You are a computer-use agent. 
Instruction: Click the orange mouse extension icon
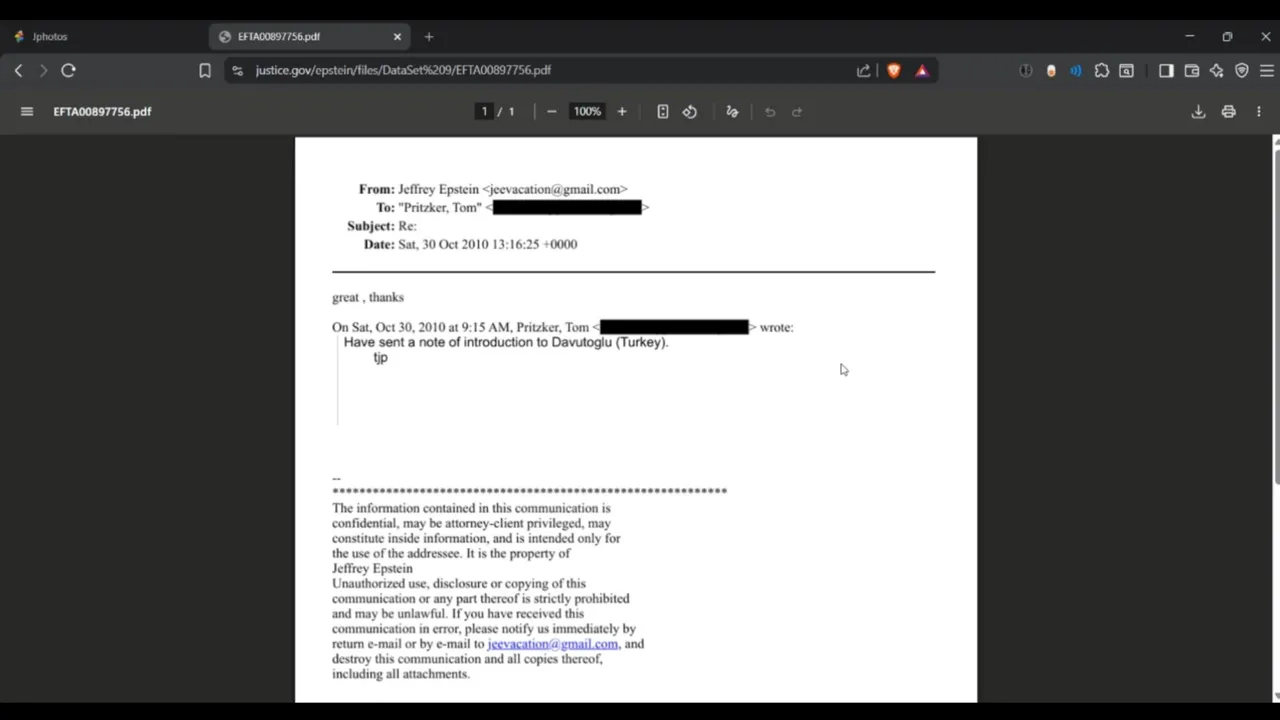[x=1051, y=70]
